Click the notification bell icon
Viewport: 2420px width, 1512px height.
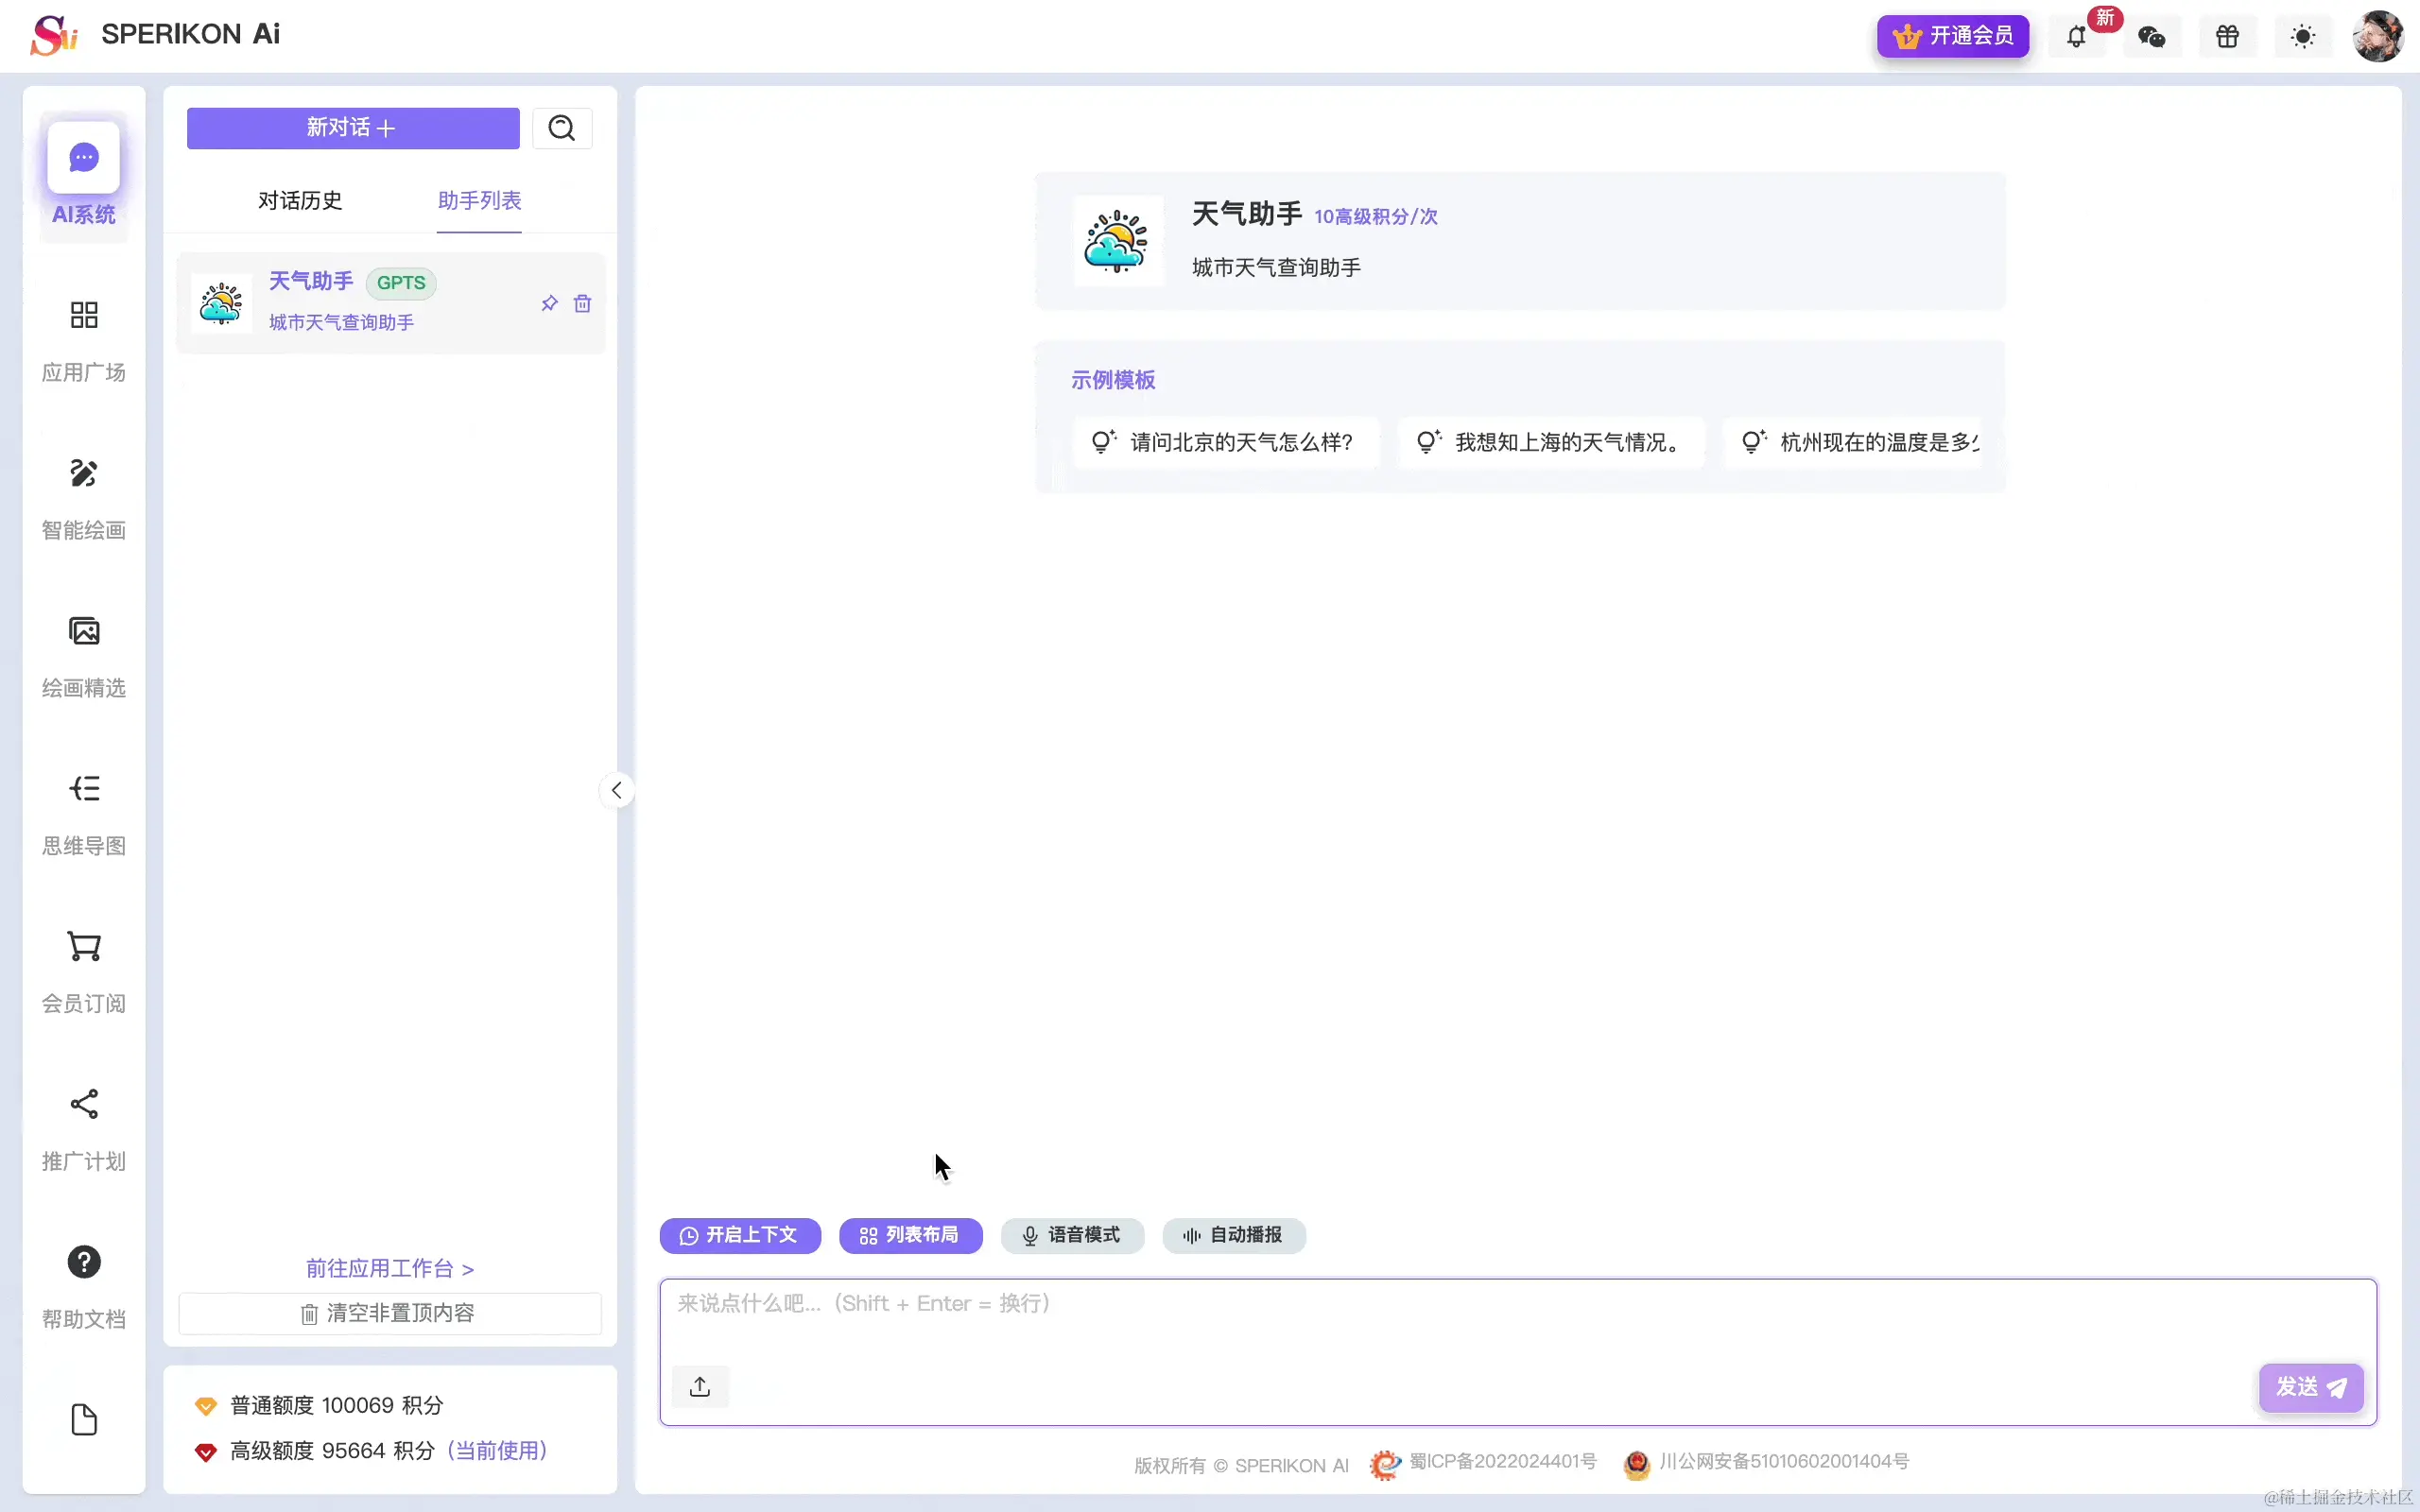2075,35
